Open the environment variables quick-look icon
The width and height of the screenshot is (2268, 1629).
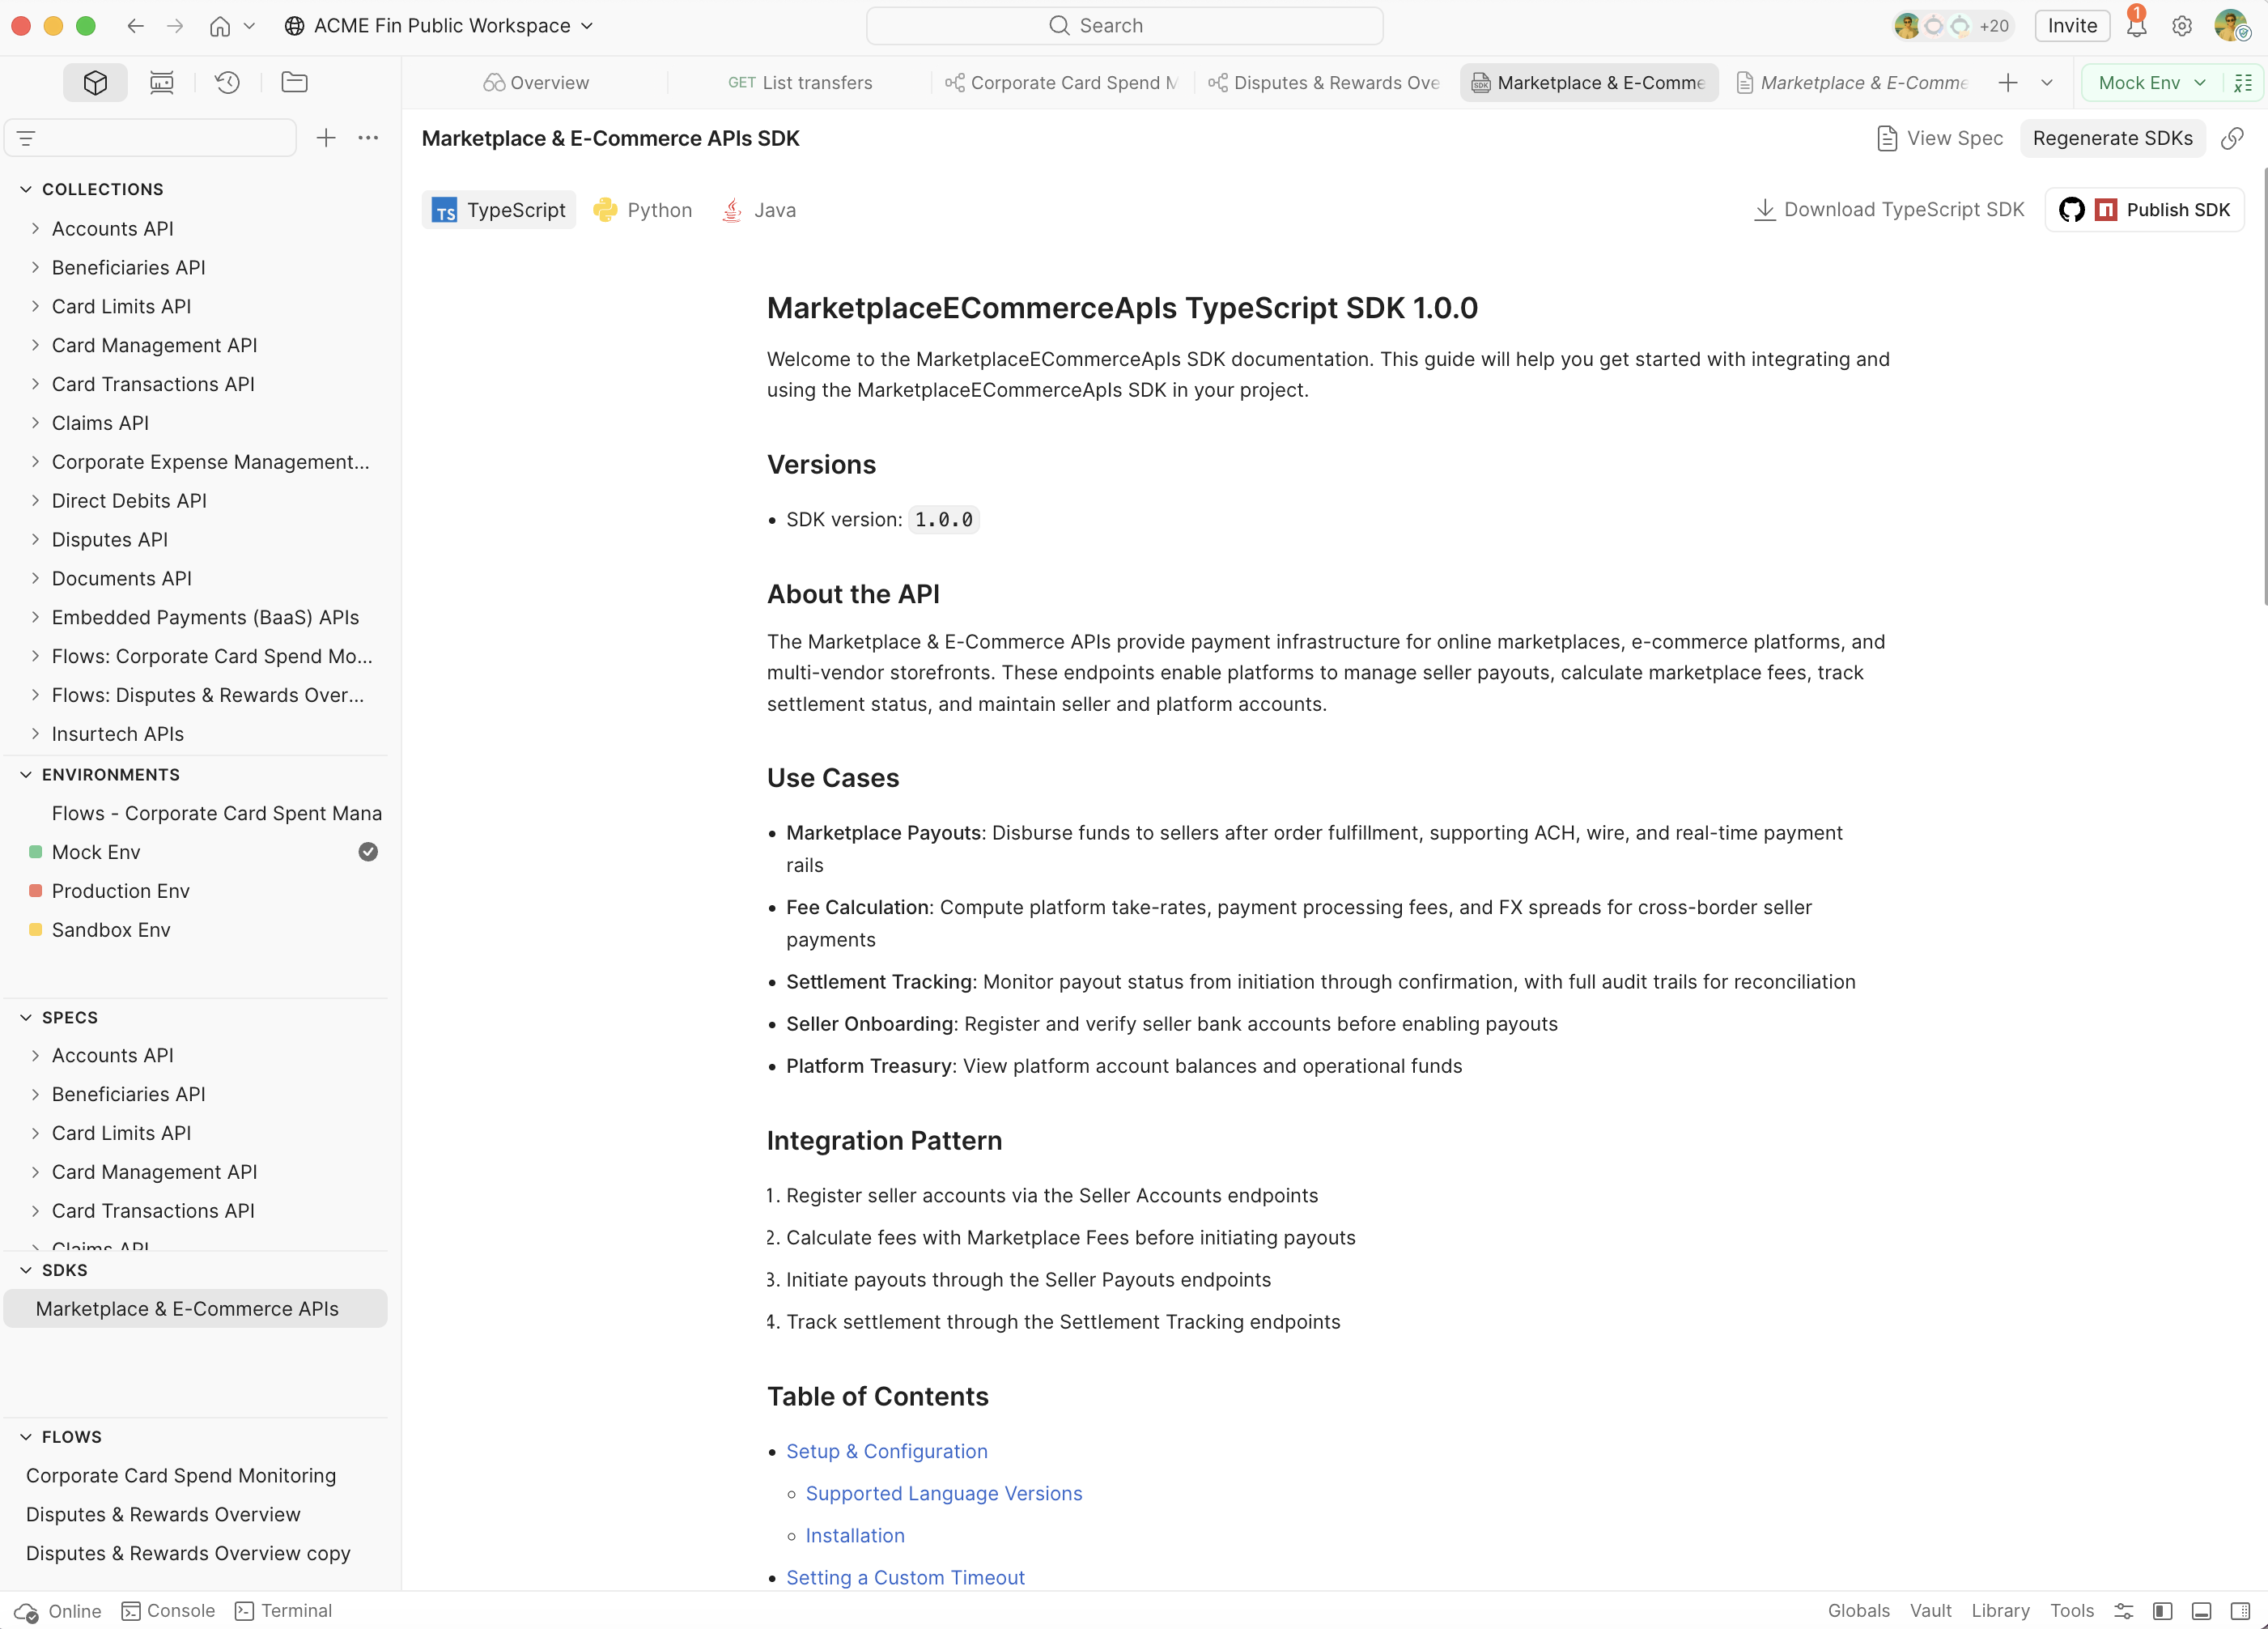pyautogui.click(x=2243, y=83)
